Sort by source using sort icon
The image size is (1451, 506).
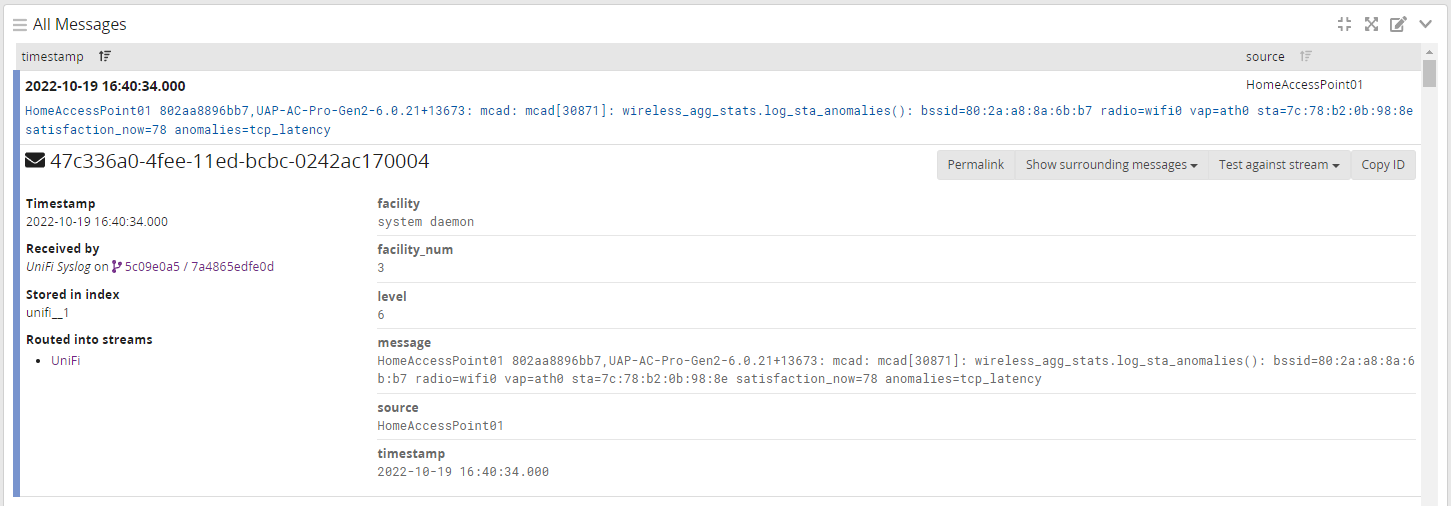tap(1306, 57)
